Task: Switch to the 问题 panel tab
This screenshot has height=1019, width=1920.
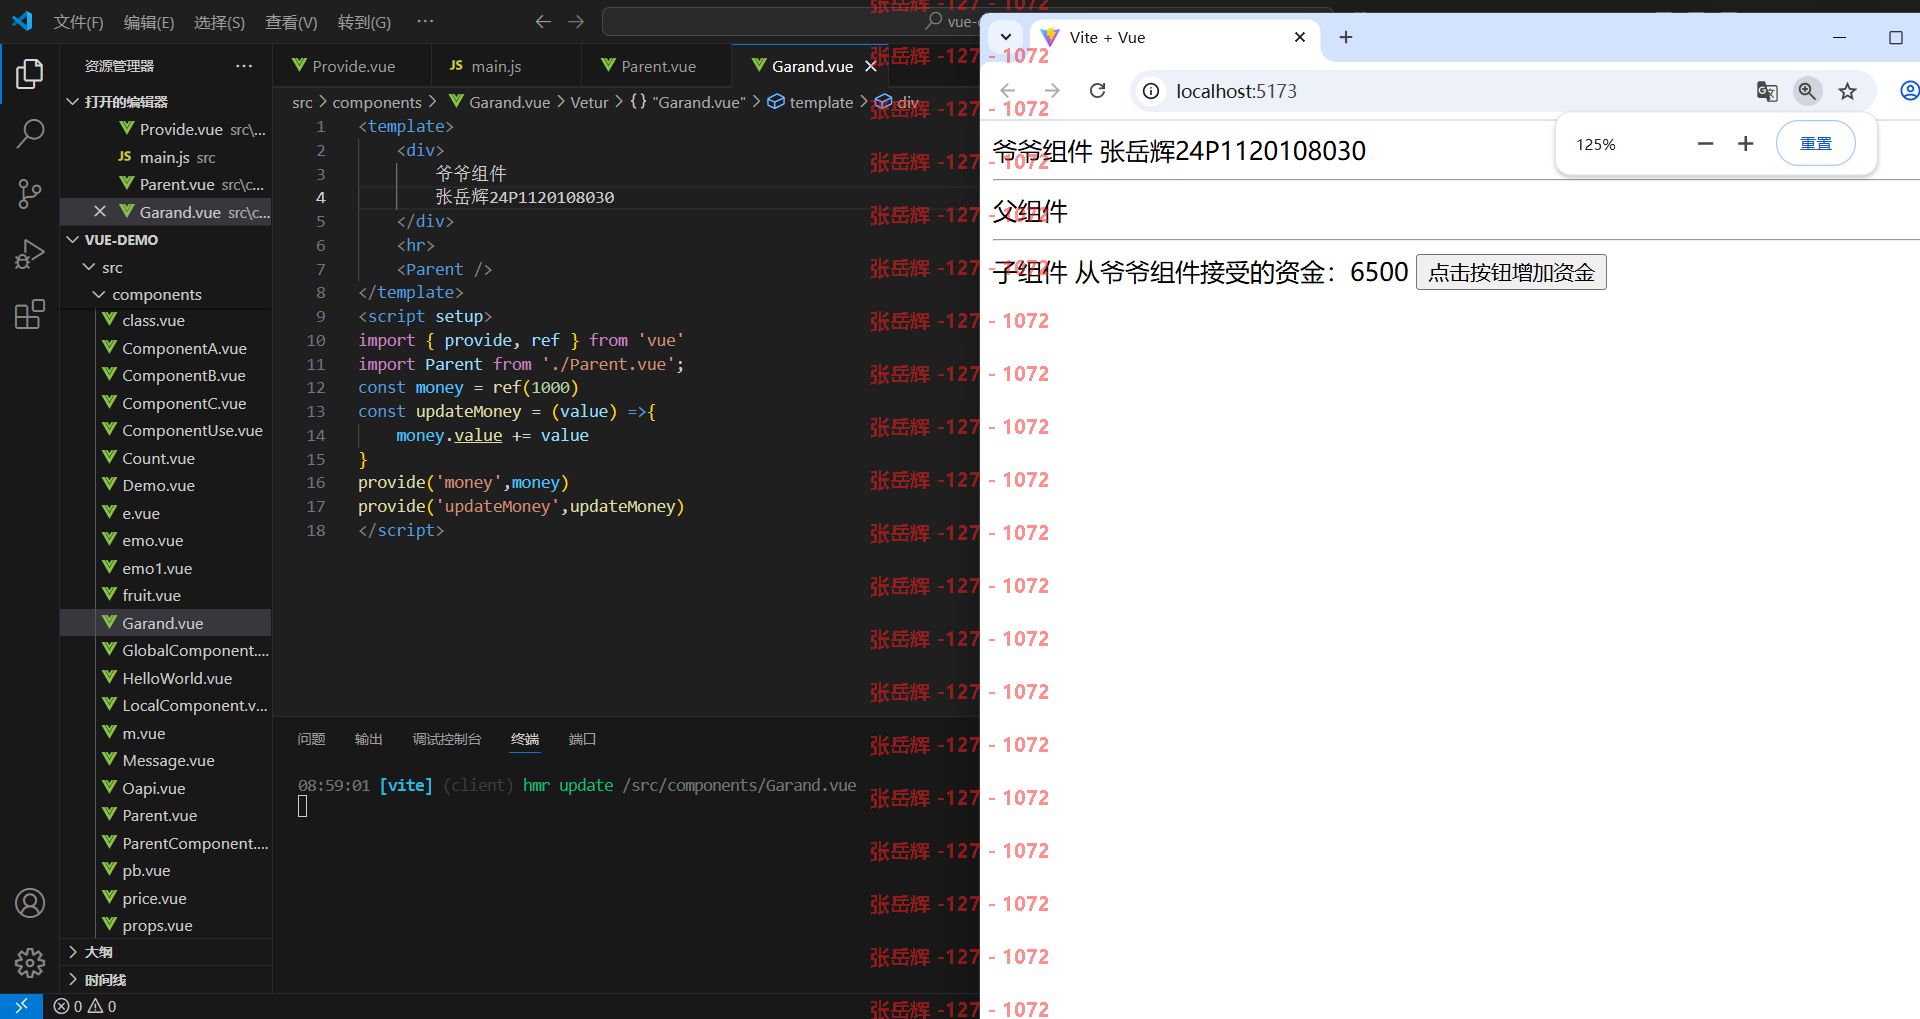Action: pos(311,739)
